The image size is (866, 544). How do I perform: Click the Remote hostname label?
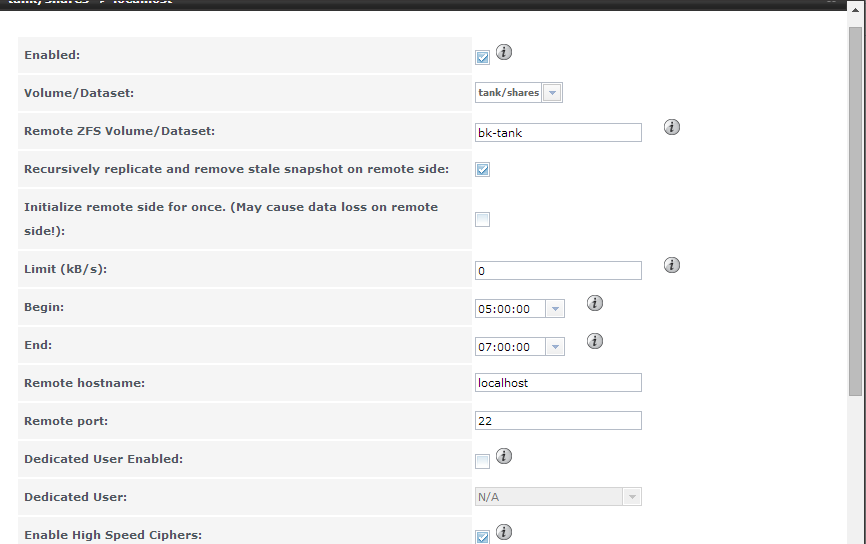tap(85, 383)
